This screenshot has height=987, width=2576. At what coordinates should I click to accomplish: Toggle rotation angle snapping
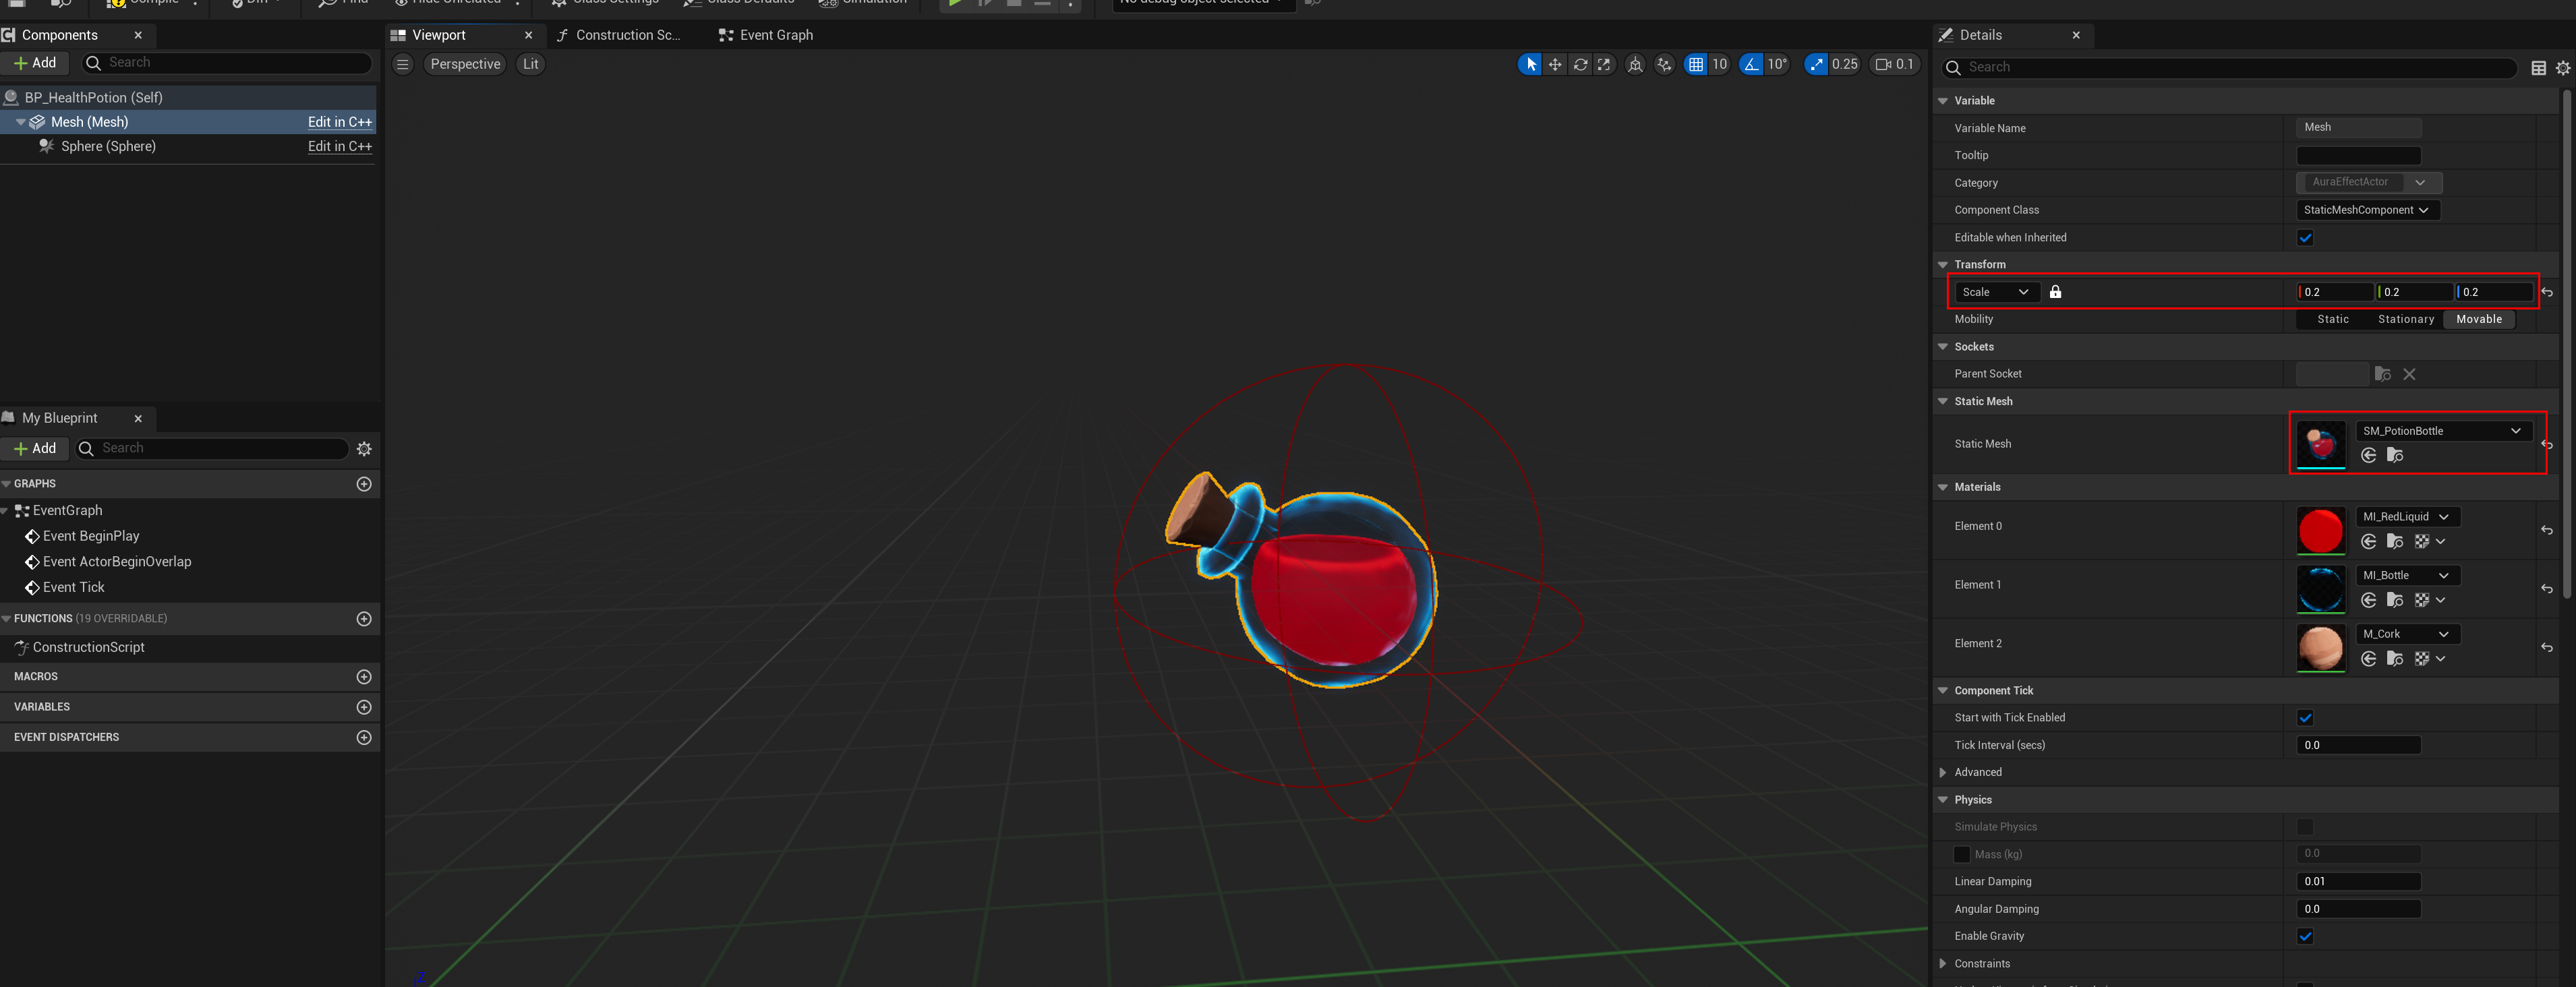[1751, 64]
